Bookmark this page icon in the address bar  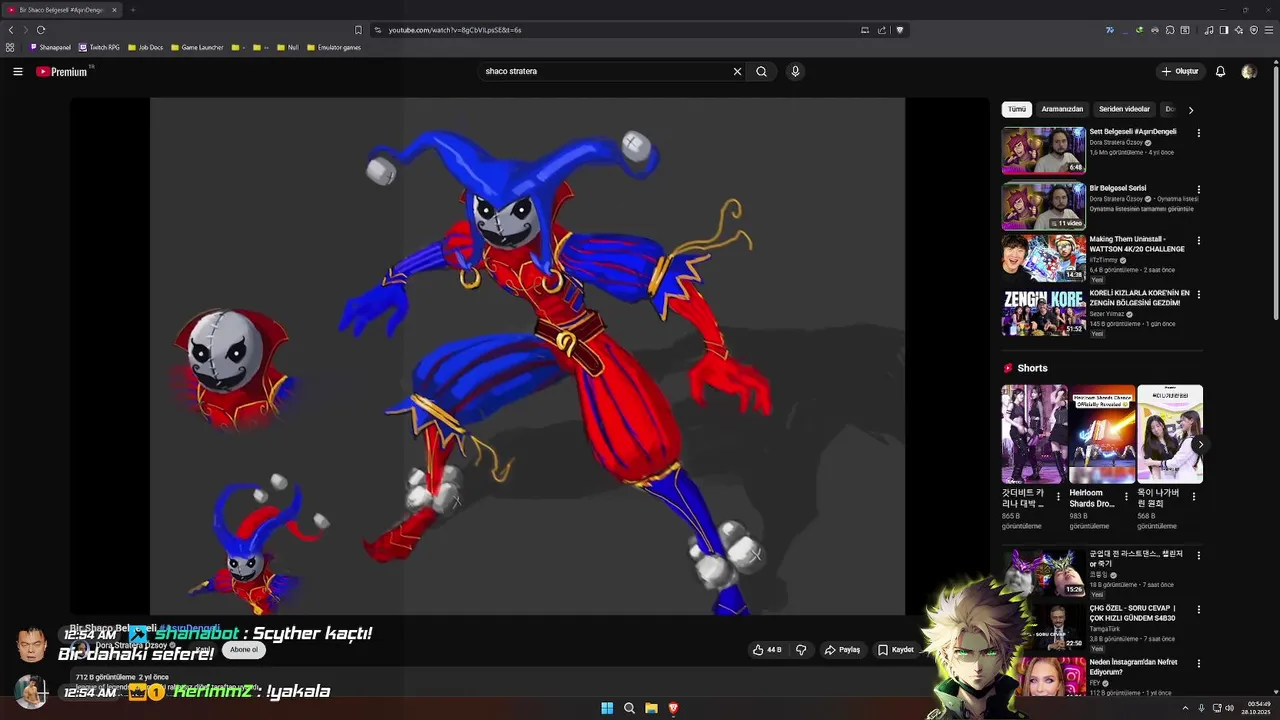click(358, 30)
